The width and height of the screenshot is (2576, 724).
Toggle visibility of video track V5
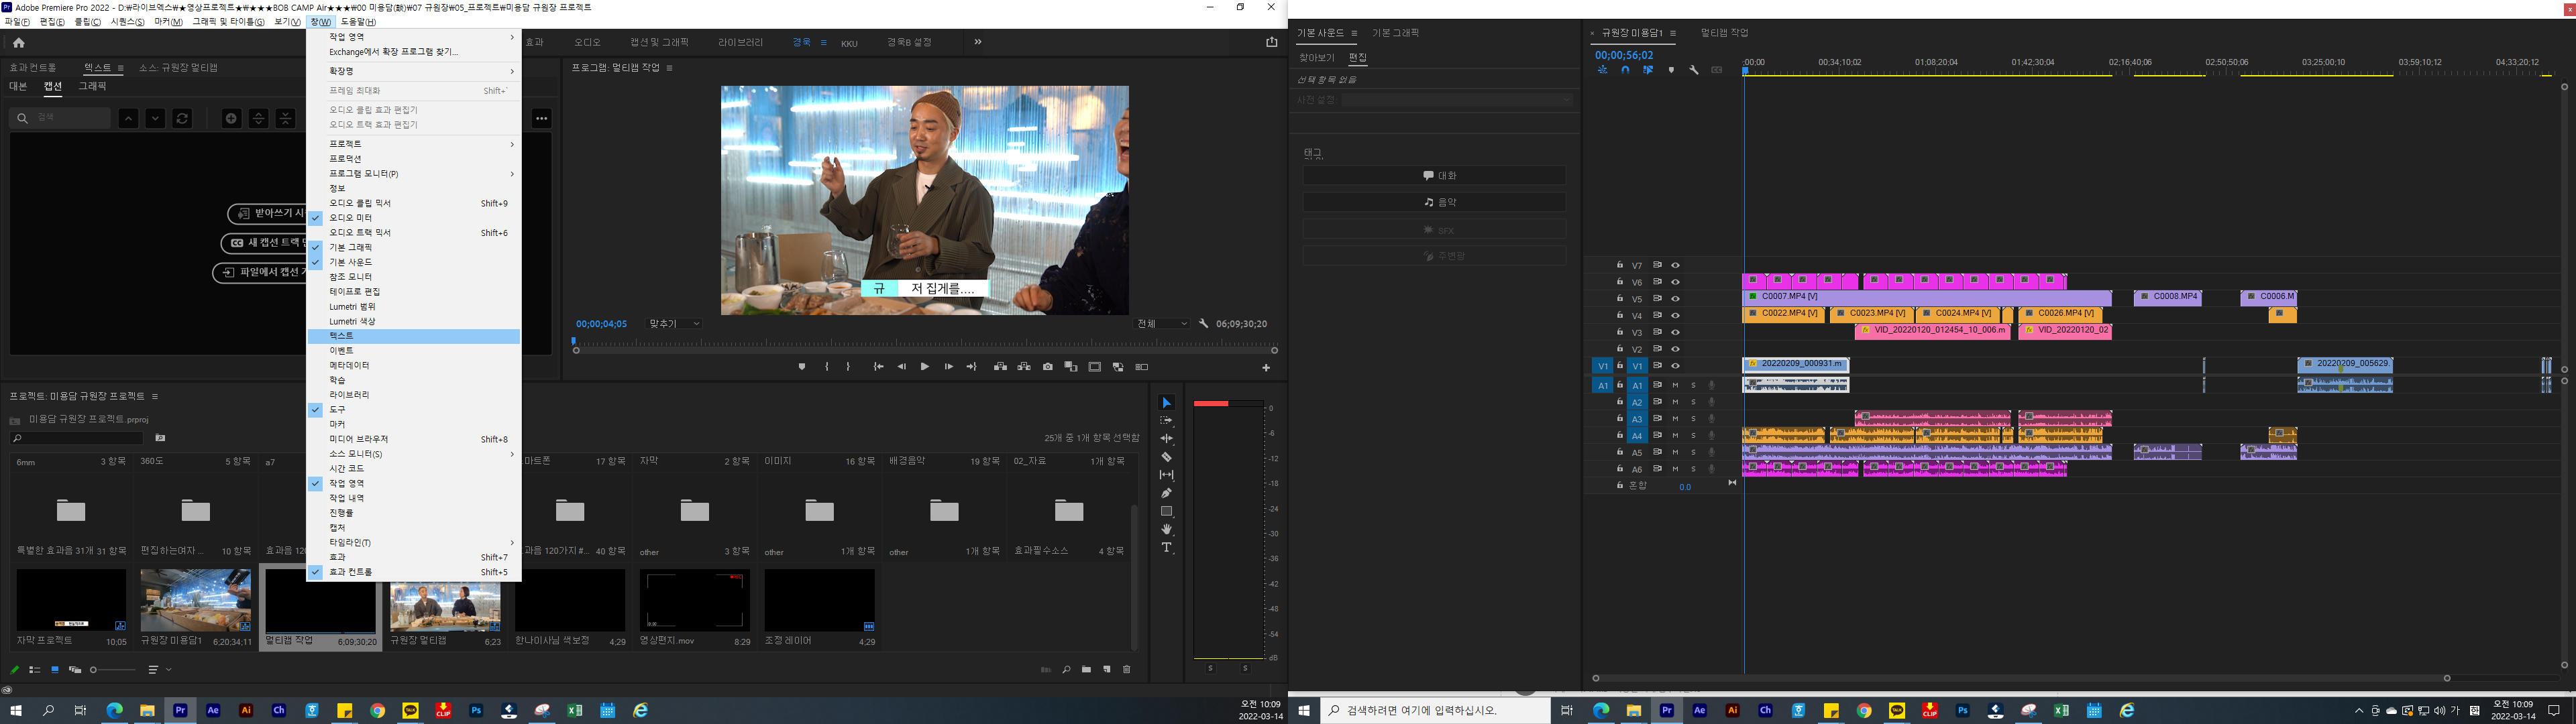[1676, 298]
